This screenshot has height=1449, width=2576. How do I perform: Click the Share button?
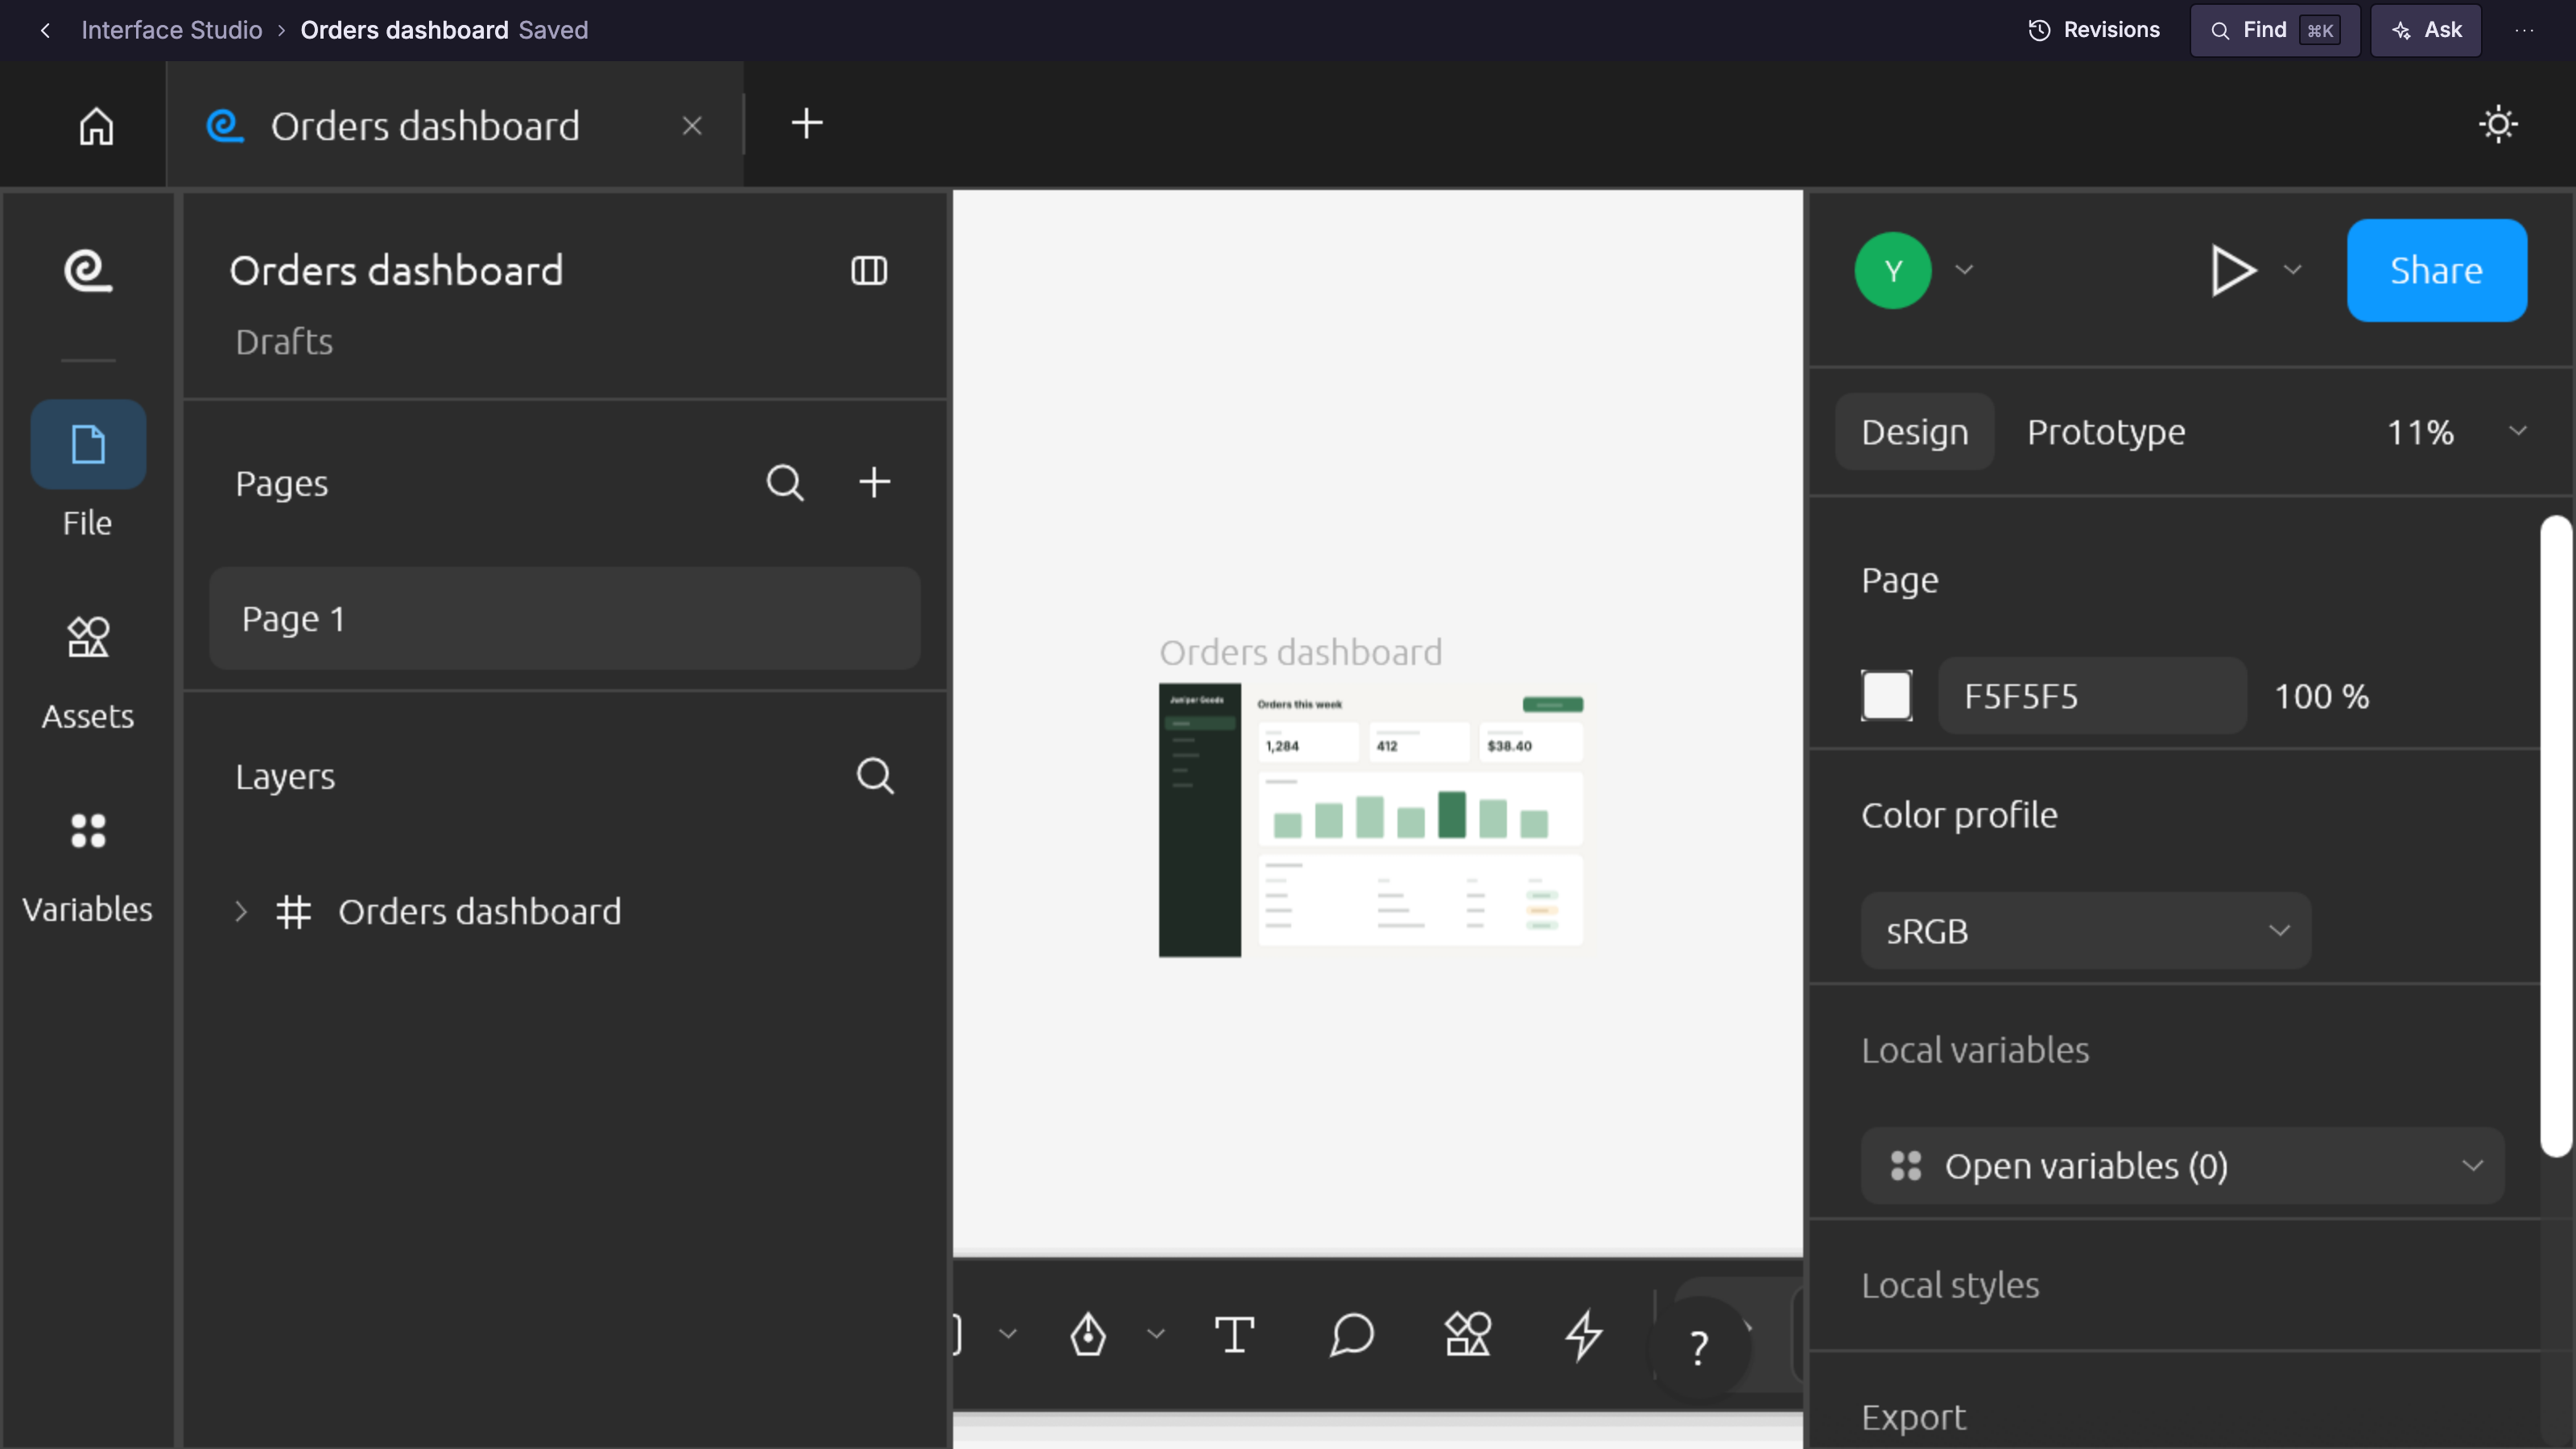pyautogui.click(x=2437, y=271)
